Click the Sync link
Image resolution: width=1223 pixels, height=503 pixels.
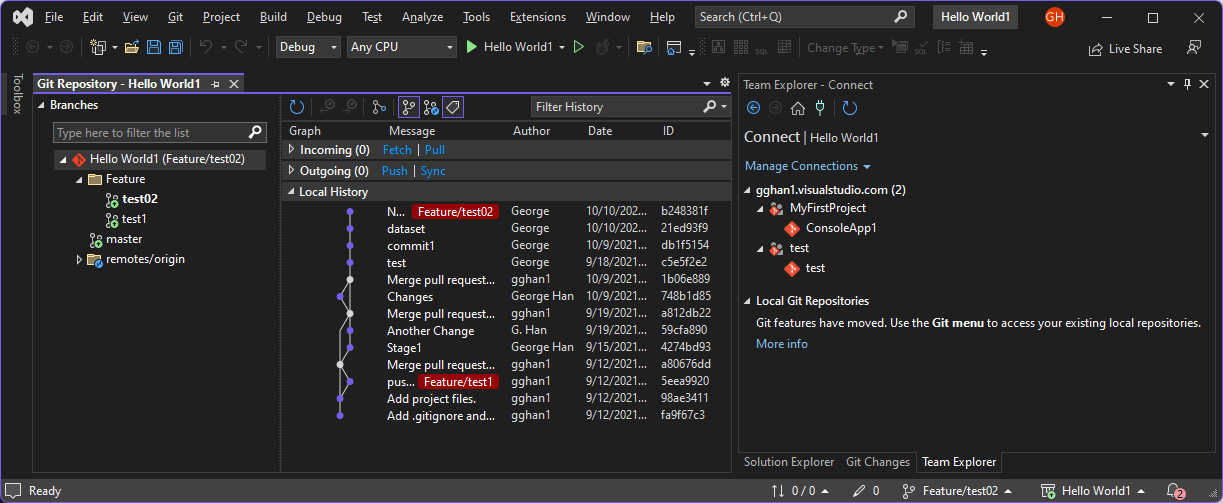(433, 171)
